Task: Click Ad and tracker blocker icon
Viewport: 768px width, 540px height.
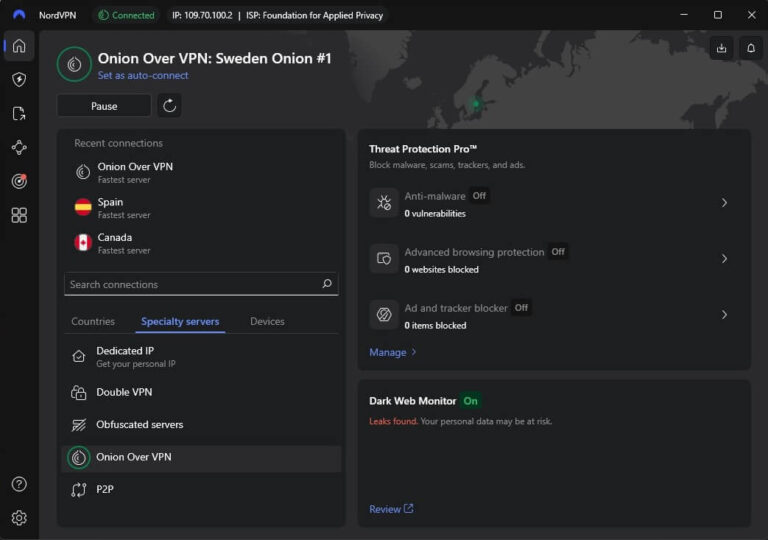Action: point(384,314)
